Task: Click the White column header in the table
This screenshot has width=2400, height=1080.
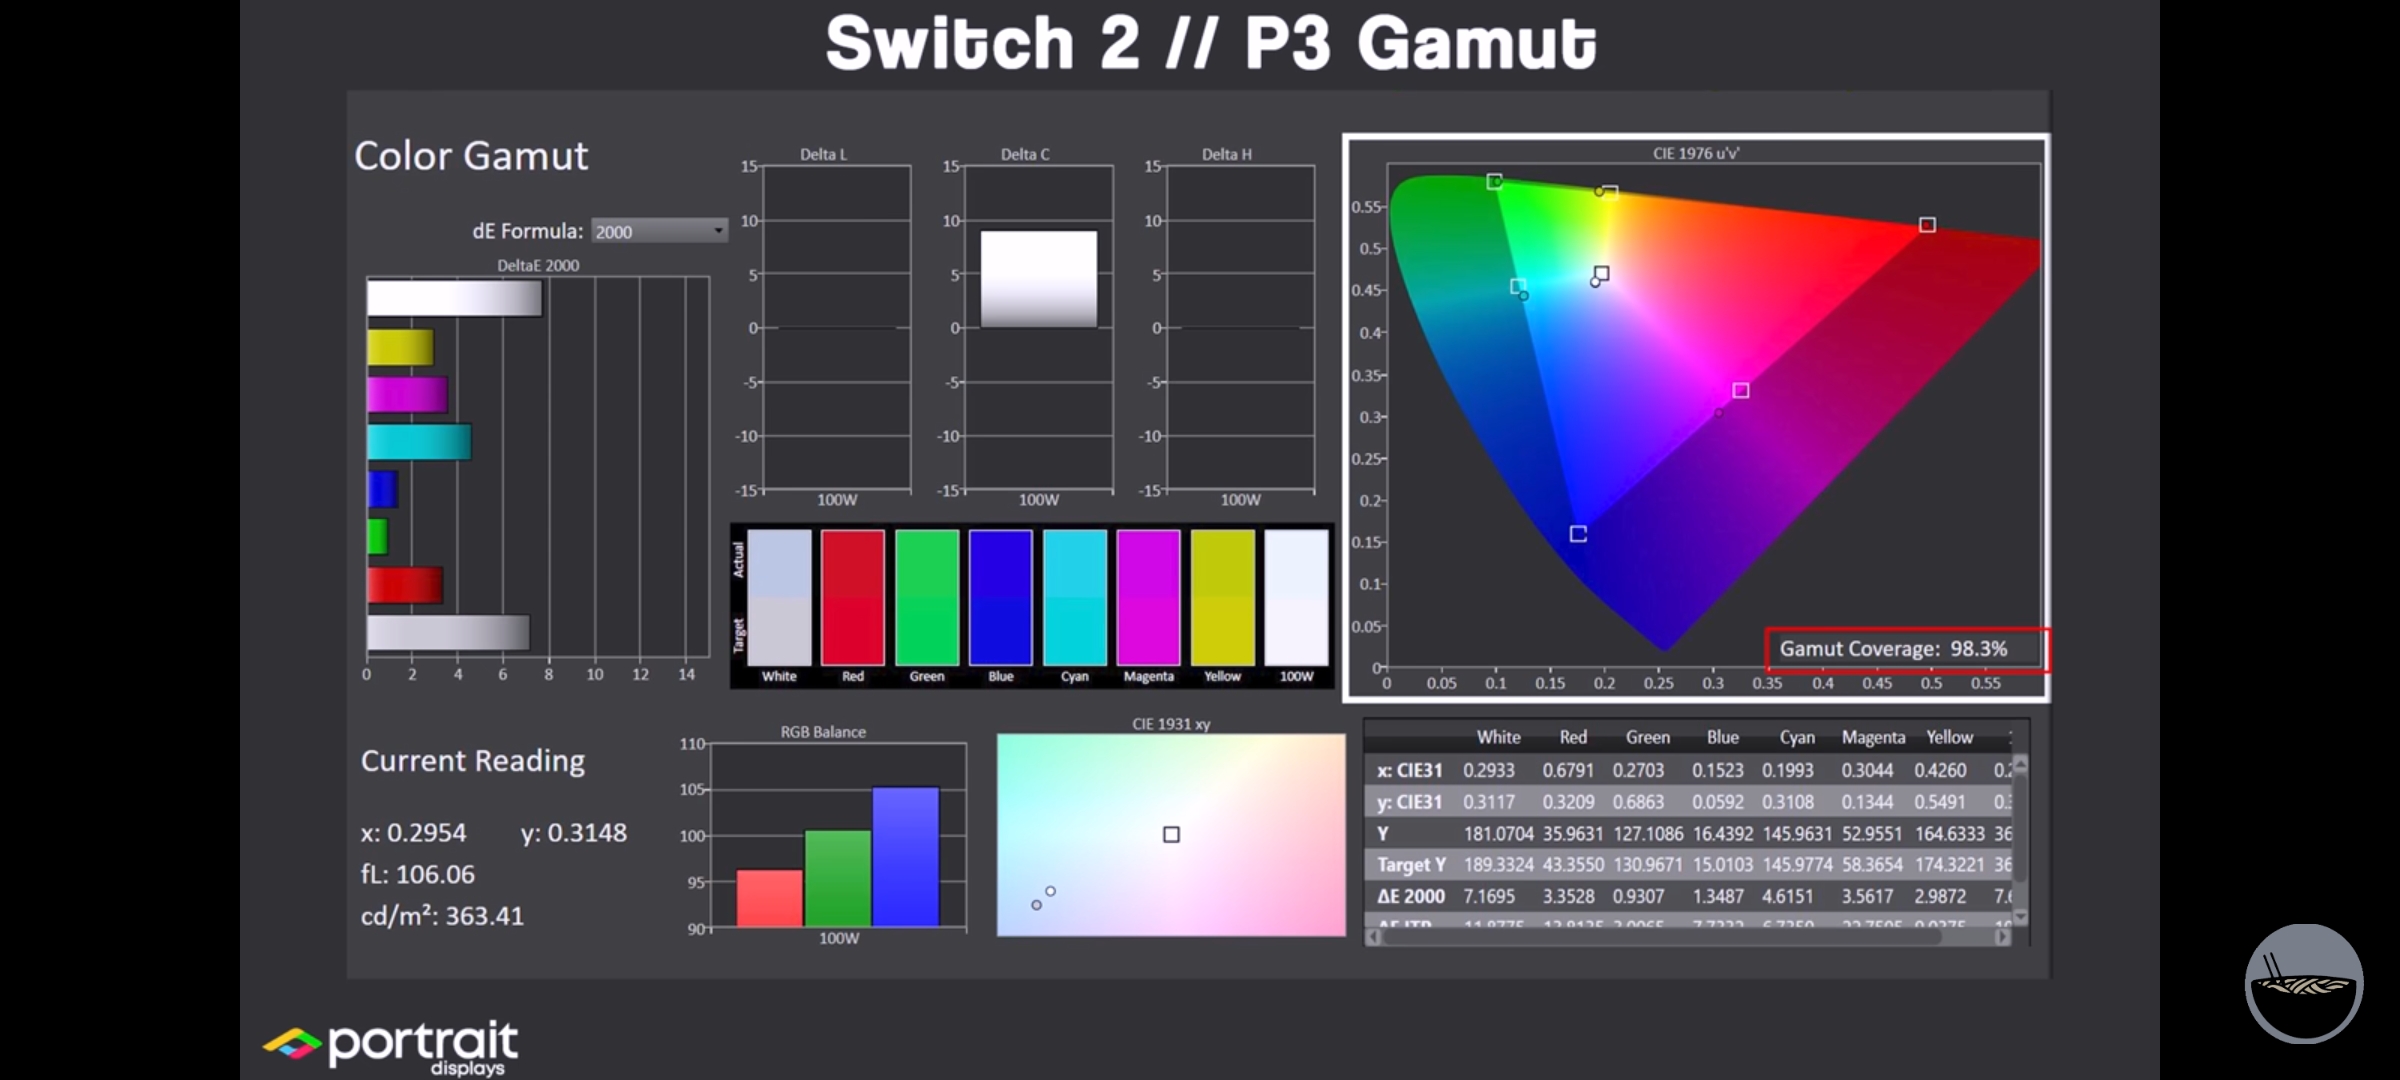Action: (1498, 737)
